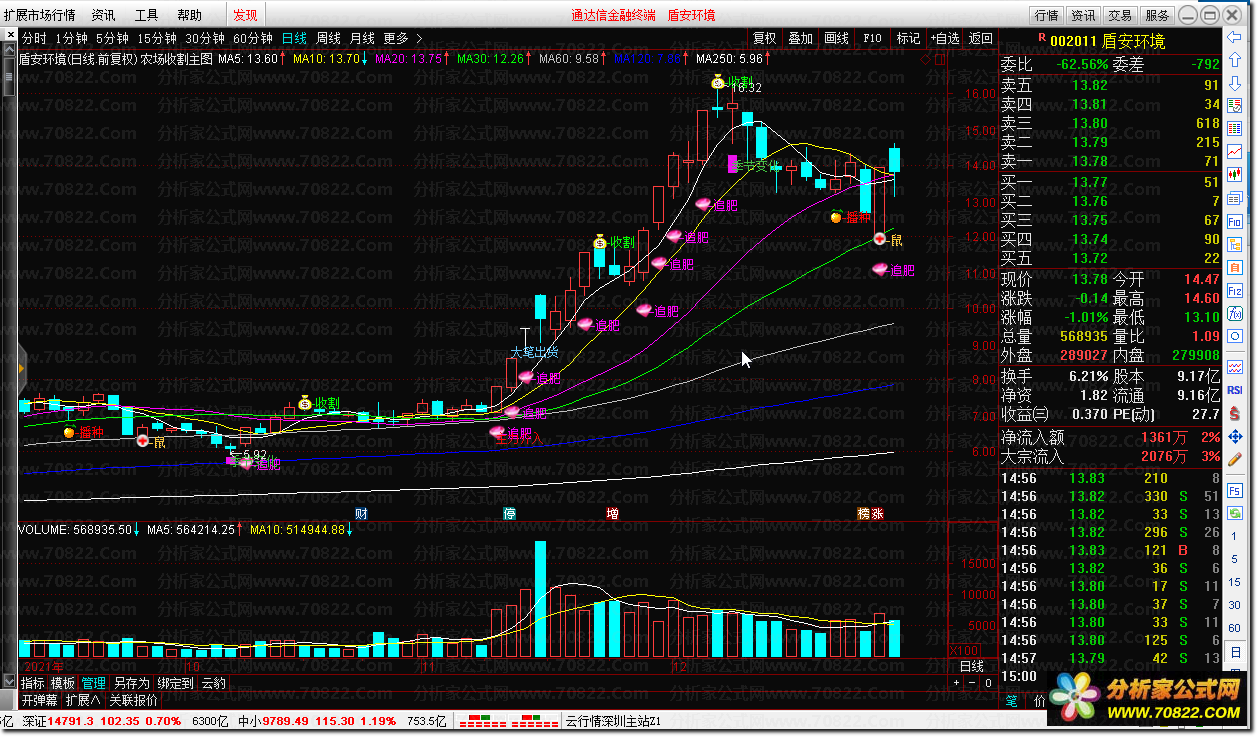Switch to 60分钟 period
This screenshot has height=737, width=1259.
(x=253, y=38)
